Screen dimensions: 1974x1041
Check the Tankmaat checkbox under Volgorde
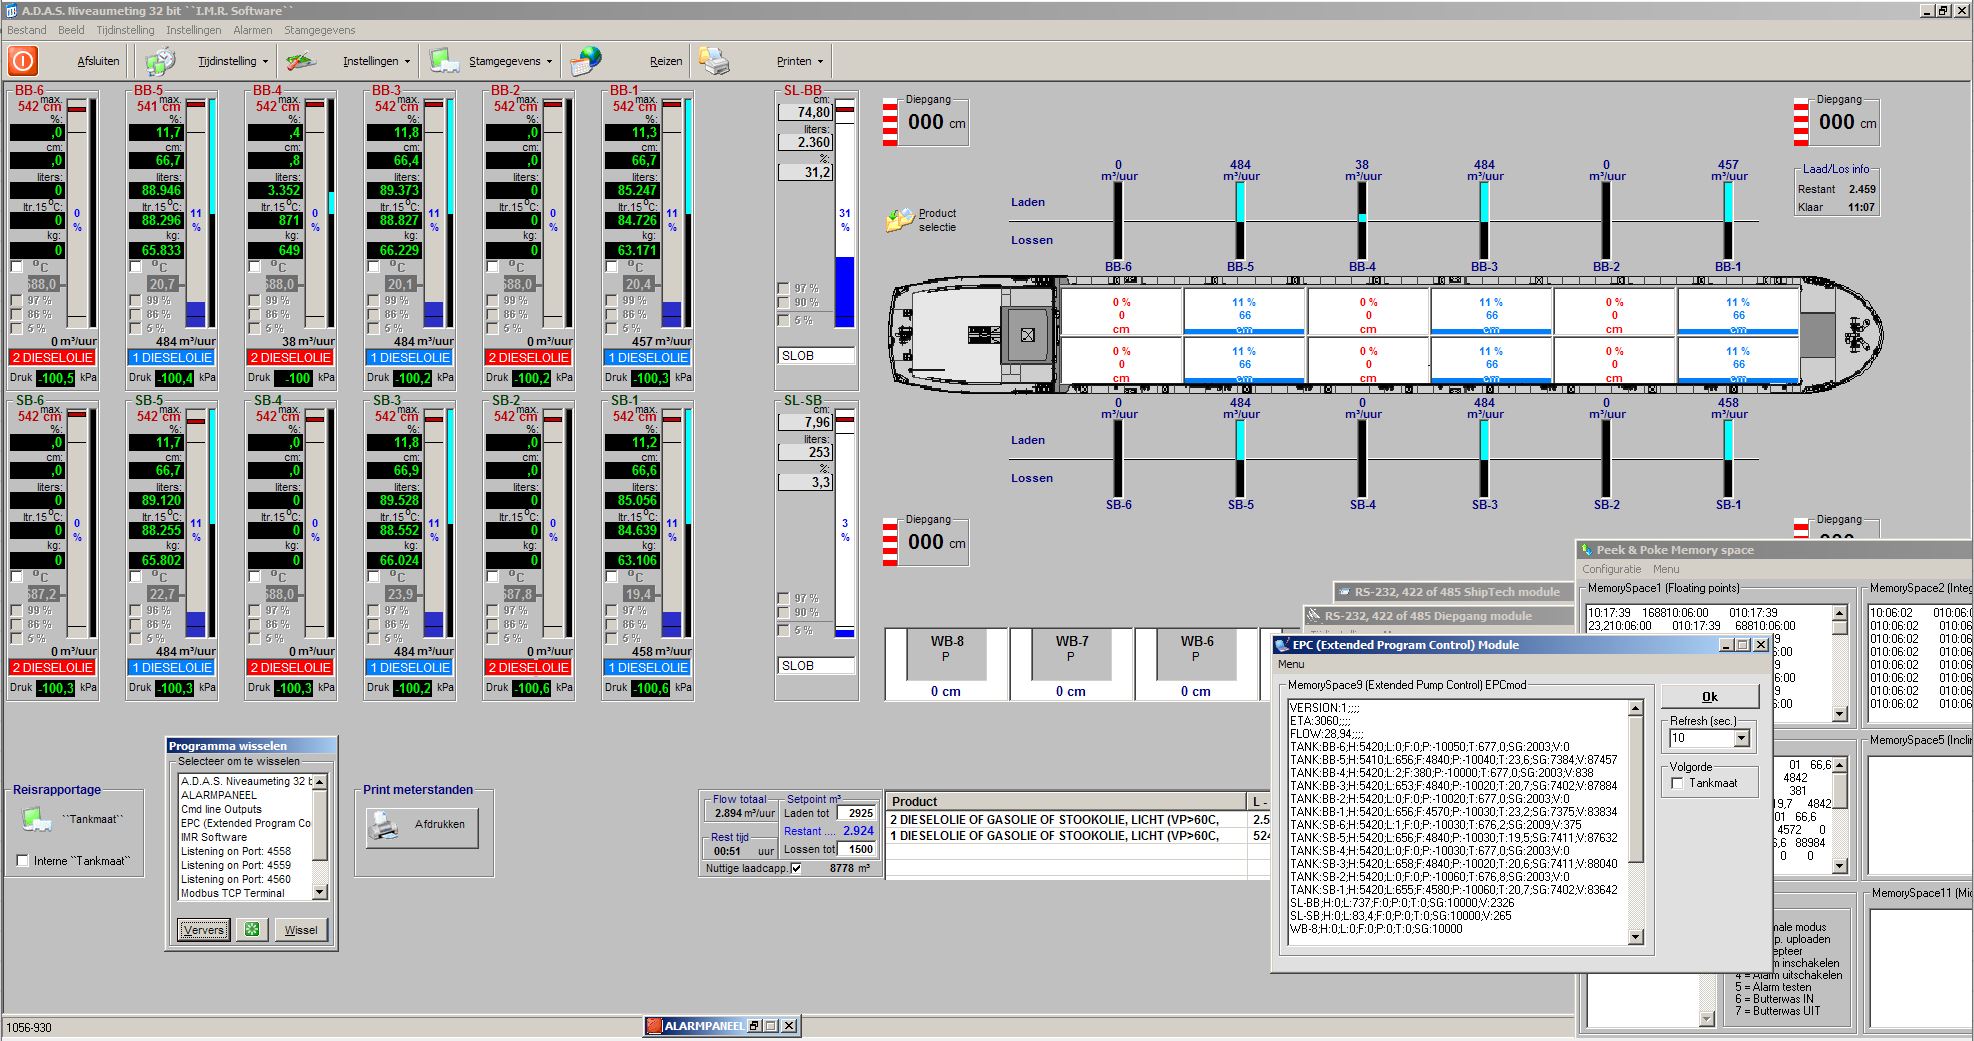click(x=1678, y=783)
